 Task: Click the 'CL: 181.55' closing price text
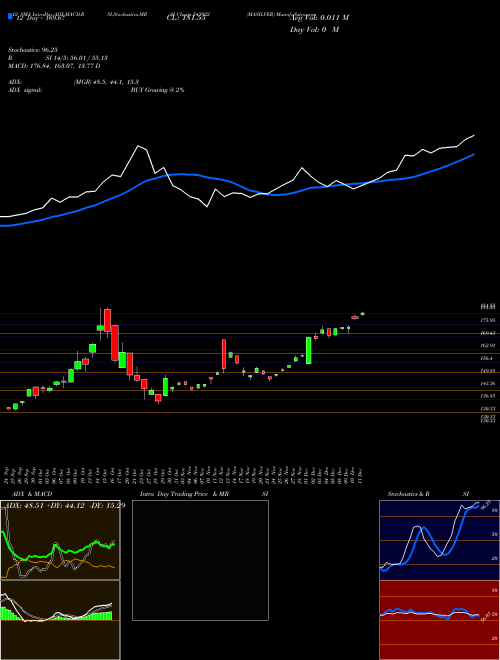tap(186, 18)
